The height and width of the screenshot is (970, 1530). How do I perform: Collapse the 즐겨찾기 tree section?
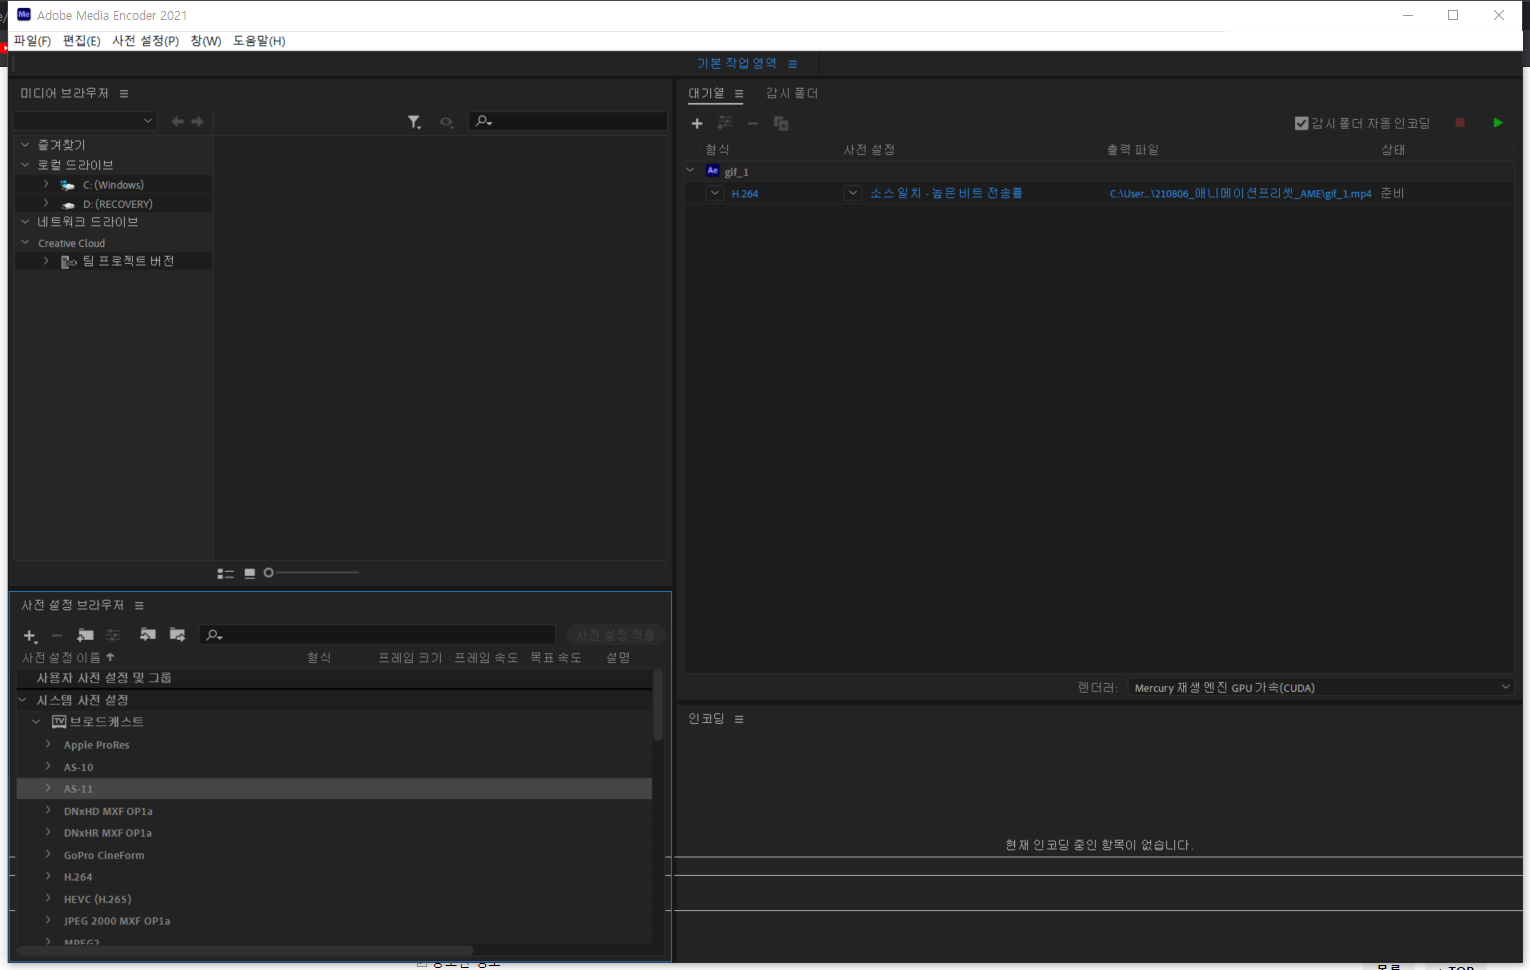click(25, 145)
